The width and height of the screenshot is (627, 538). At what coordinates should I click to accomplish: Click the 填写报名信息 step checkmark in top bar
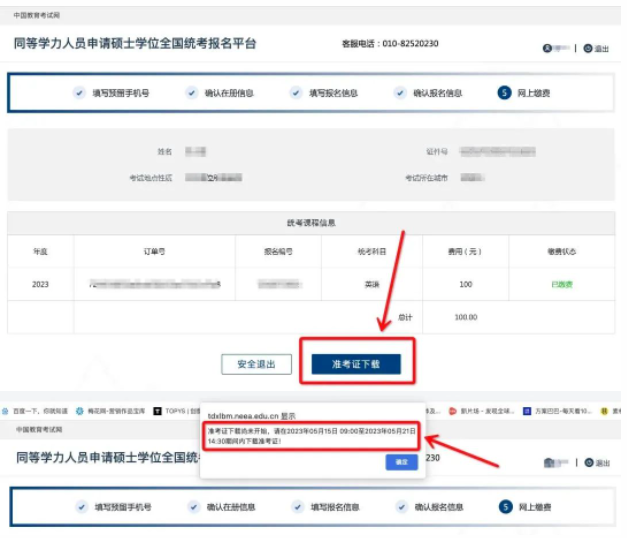tap(296, 93)
